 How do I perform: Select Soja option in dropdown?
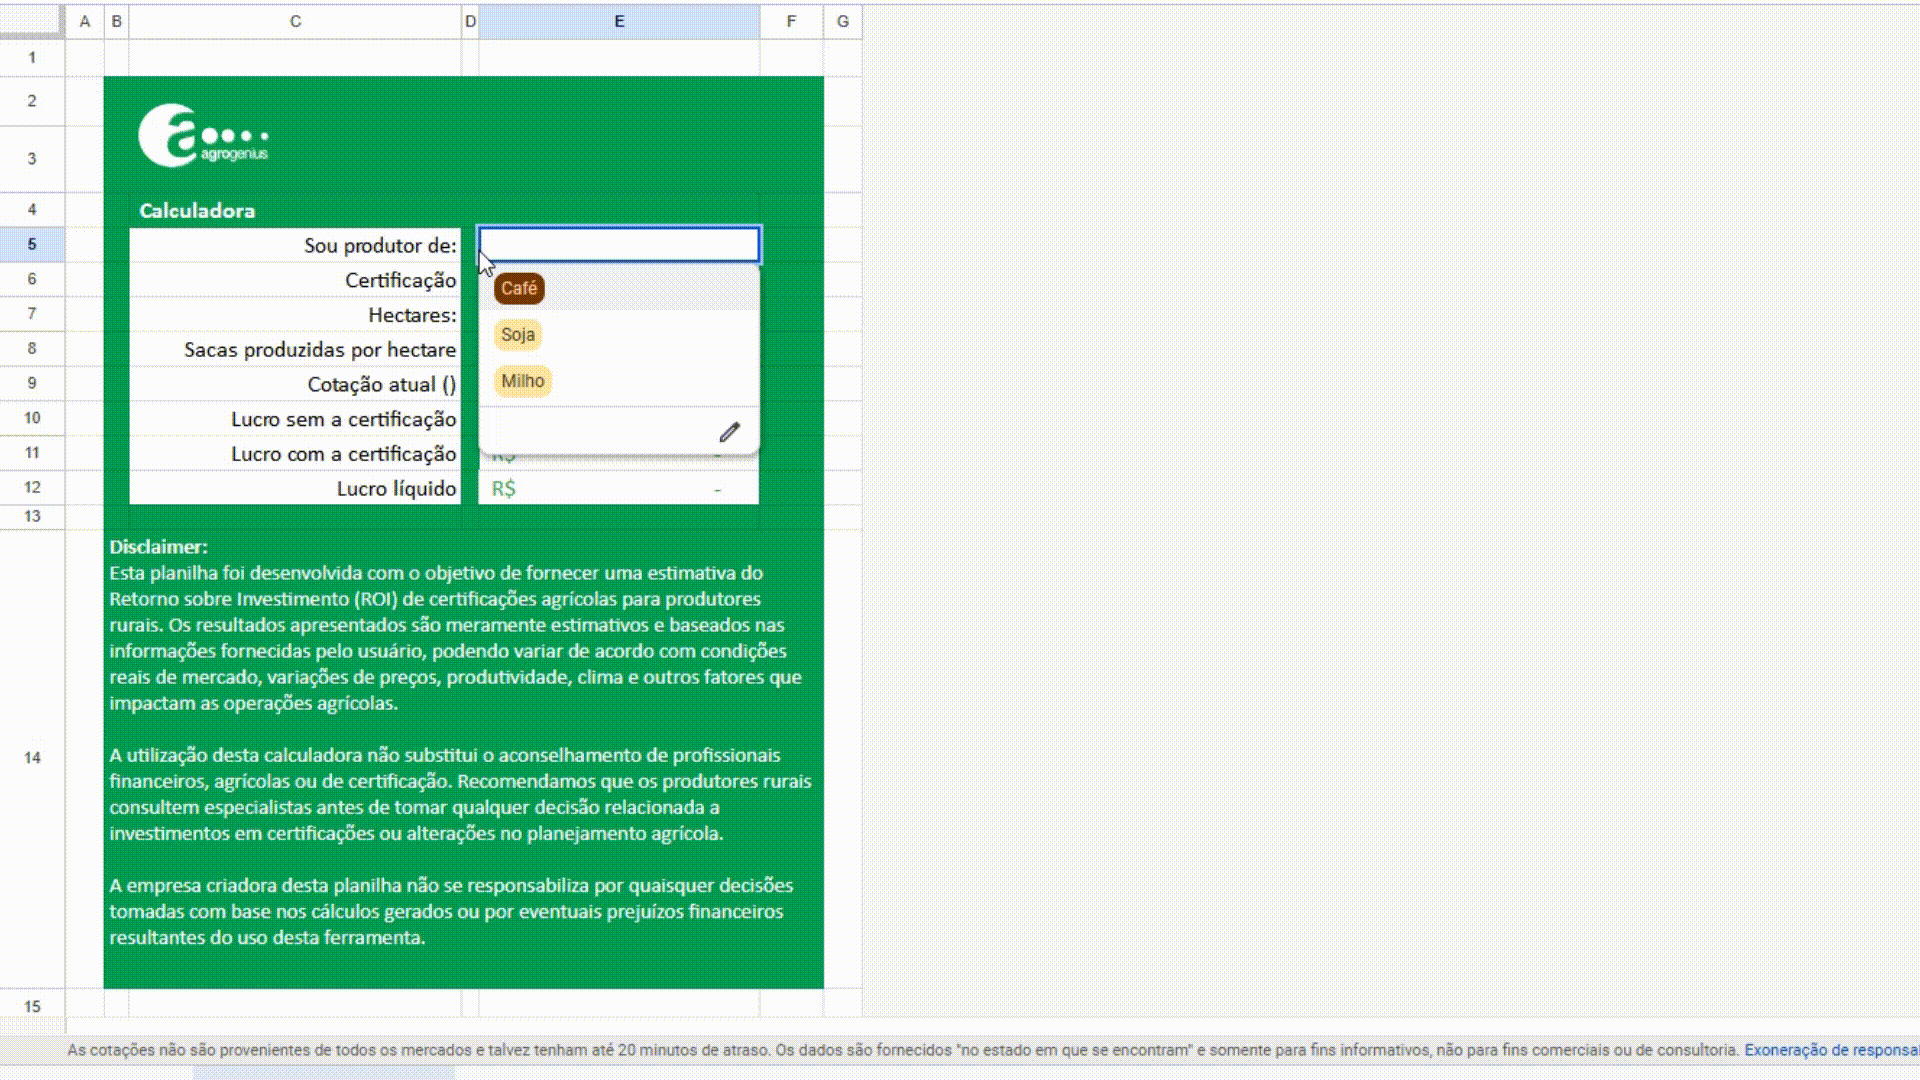point(518,335)
